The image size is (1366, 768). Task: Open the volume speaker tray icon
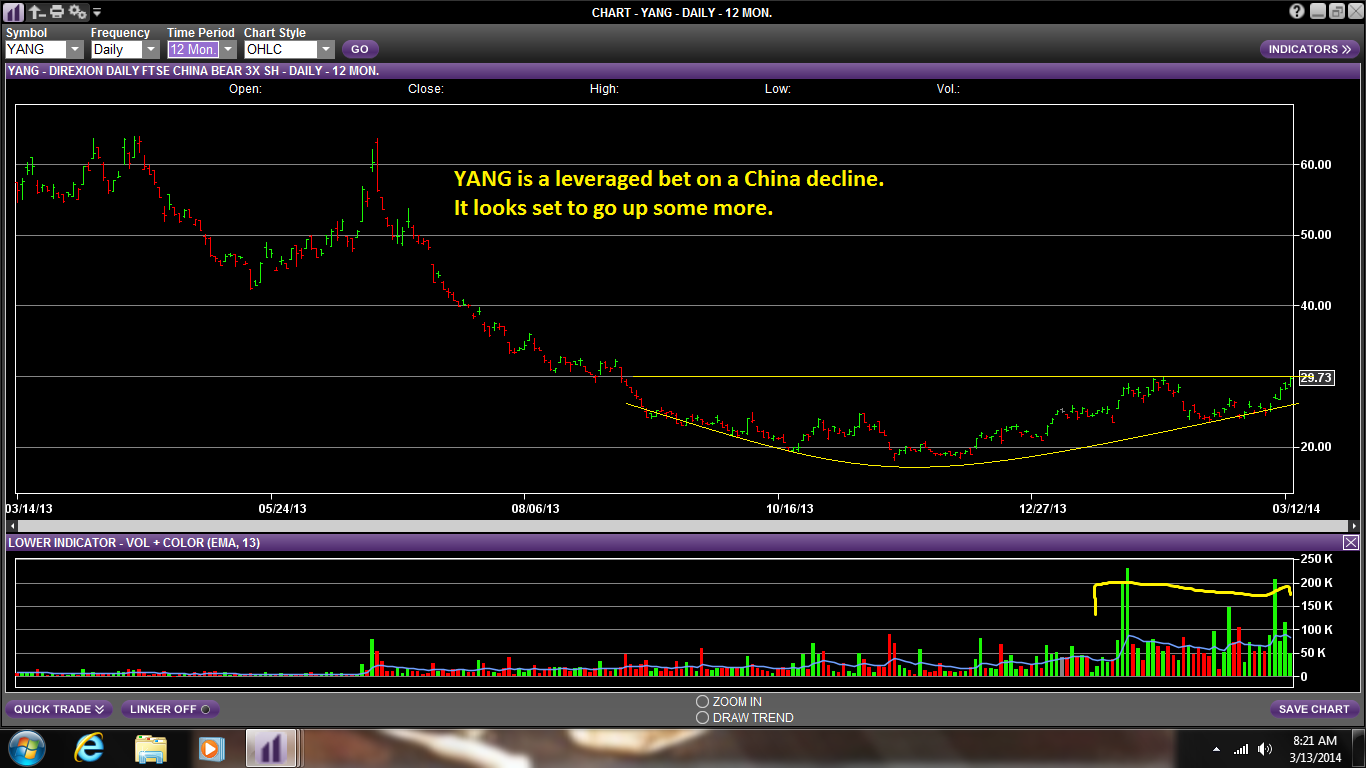(x=1266, y=749)
